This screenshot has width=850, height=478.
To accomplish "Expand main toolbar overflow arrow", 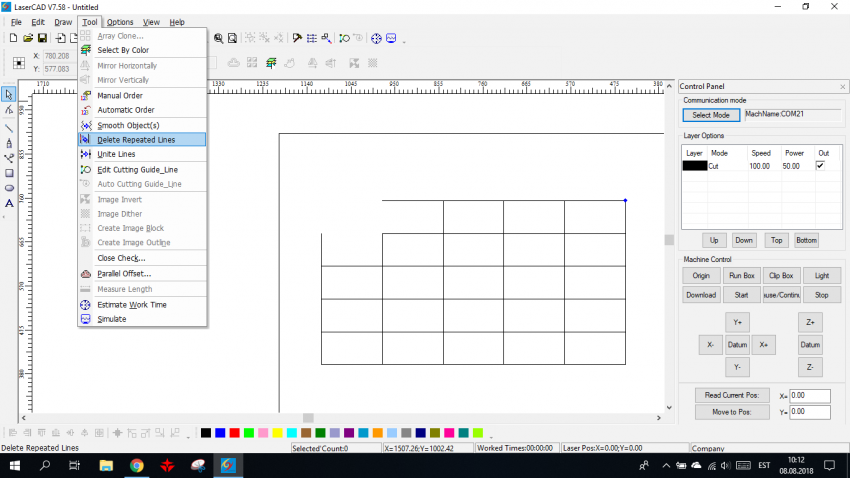I will (404, 41).
